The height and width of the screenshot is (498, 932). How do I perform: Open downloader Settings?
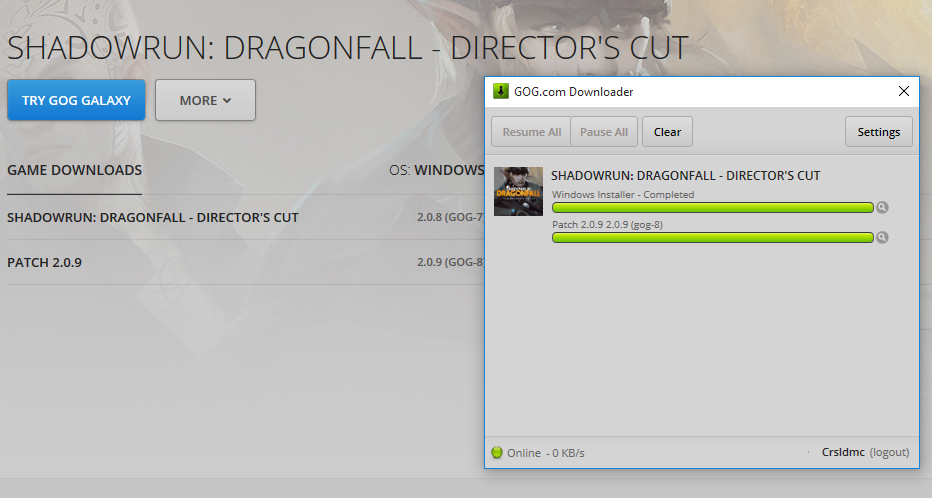(879, 132)
